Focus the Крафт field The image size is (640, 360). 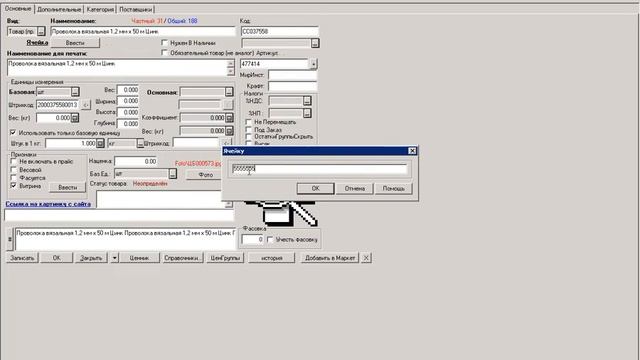pyautogui.click(x=292, y=86)
